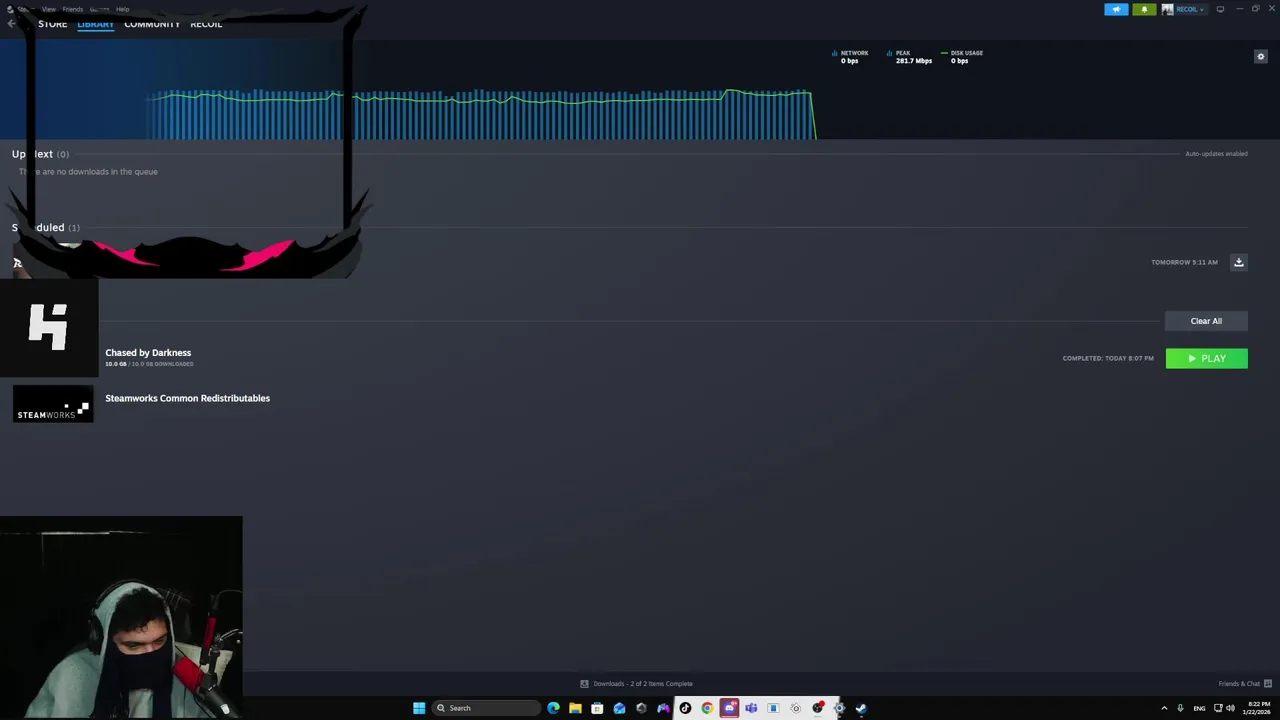Show hidden system tray icons
This screenshot has width=1280, height=720.
(1164, 708)
